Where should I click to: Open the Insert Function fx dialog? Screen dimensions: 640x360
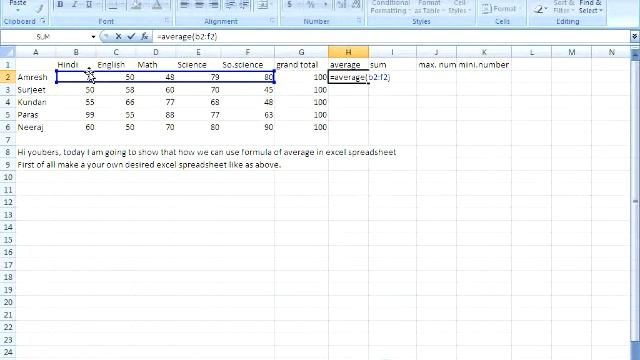pos(144,37)
